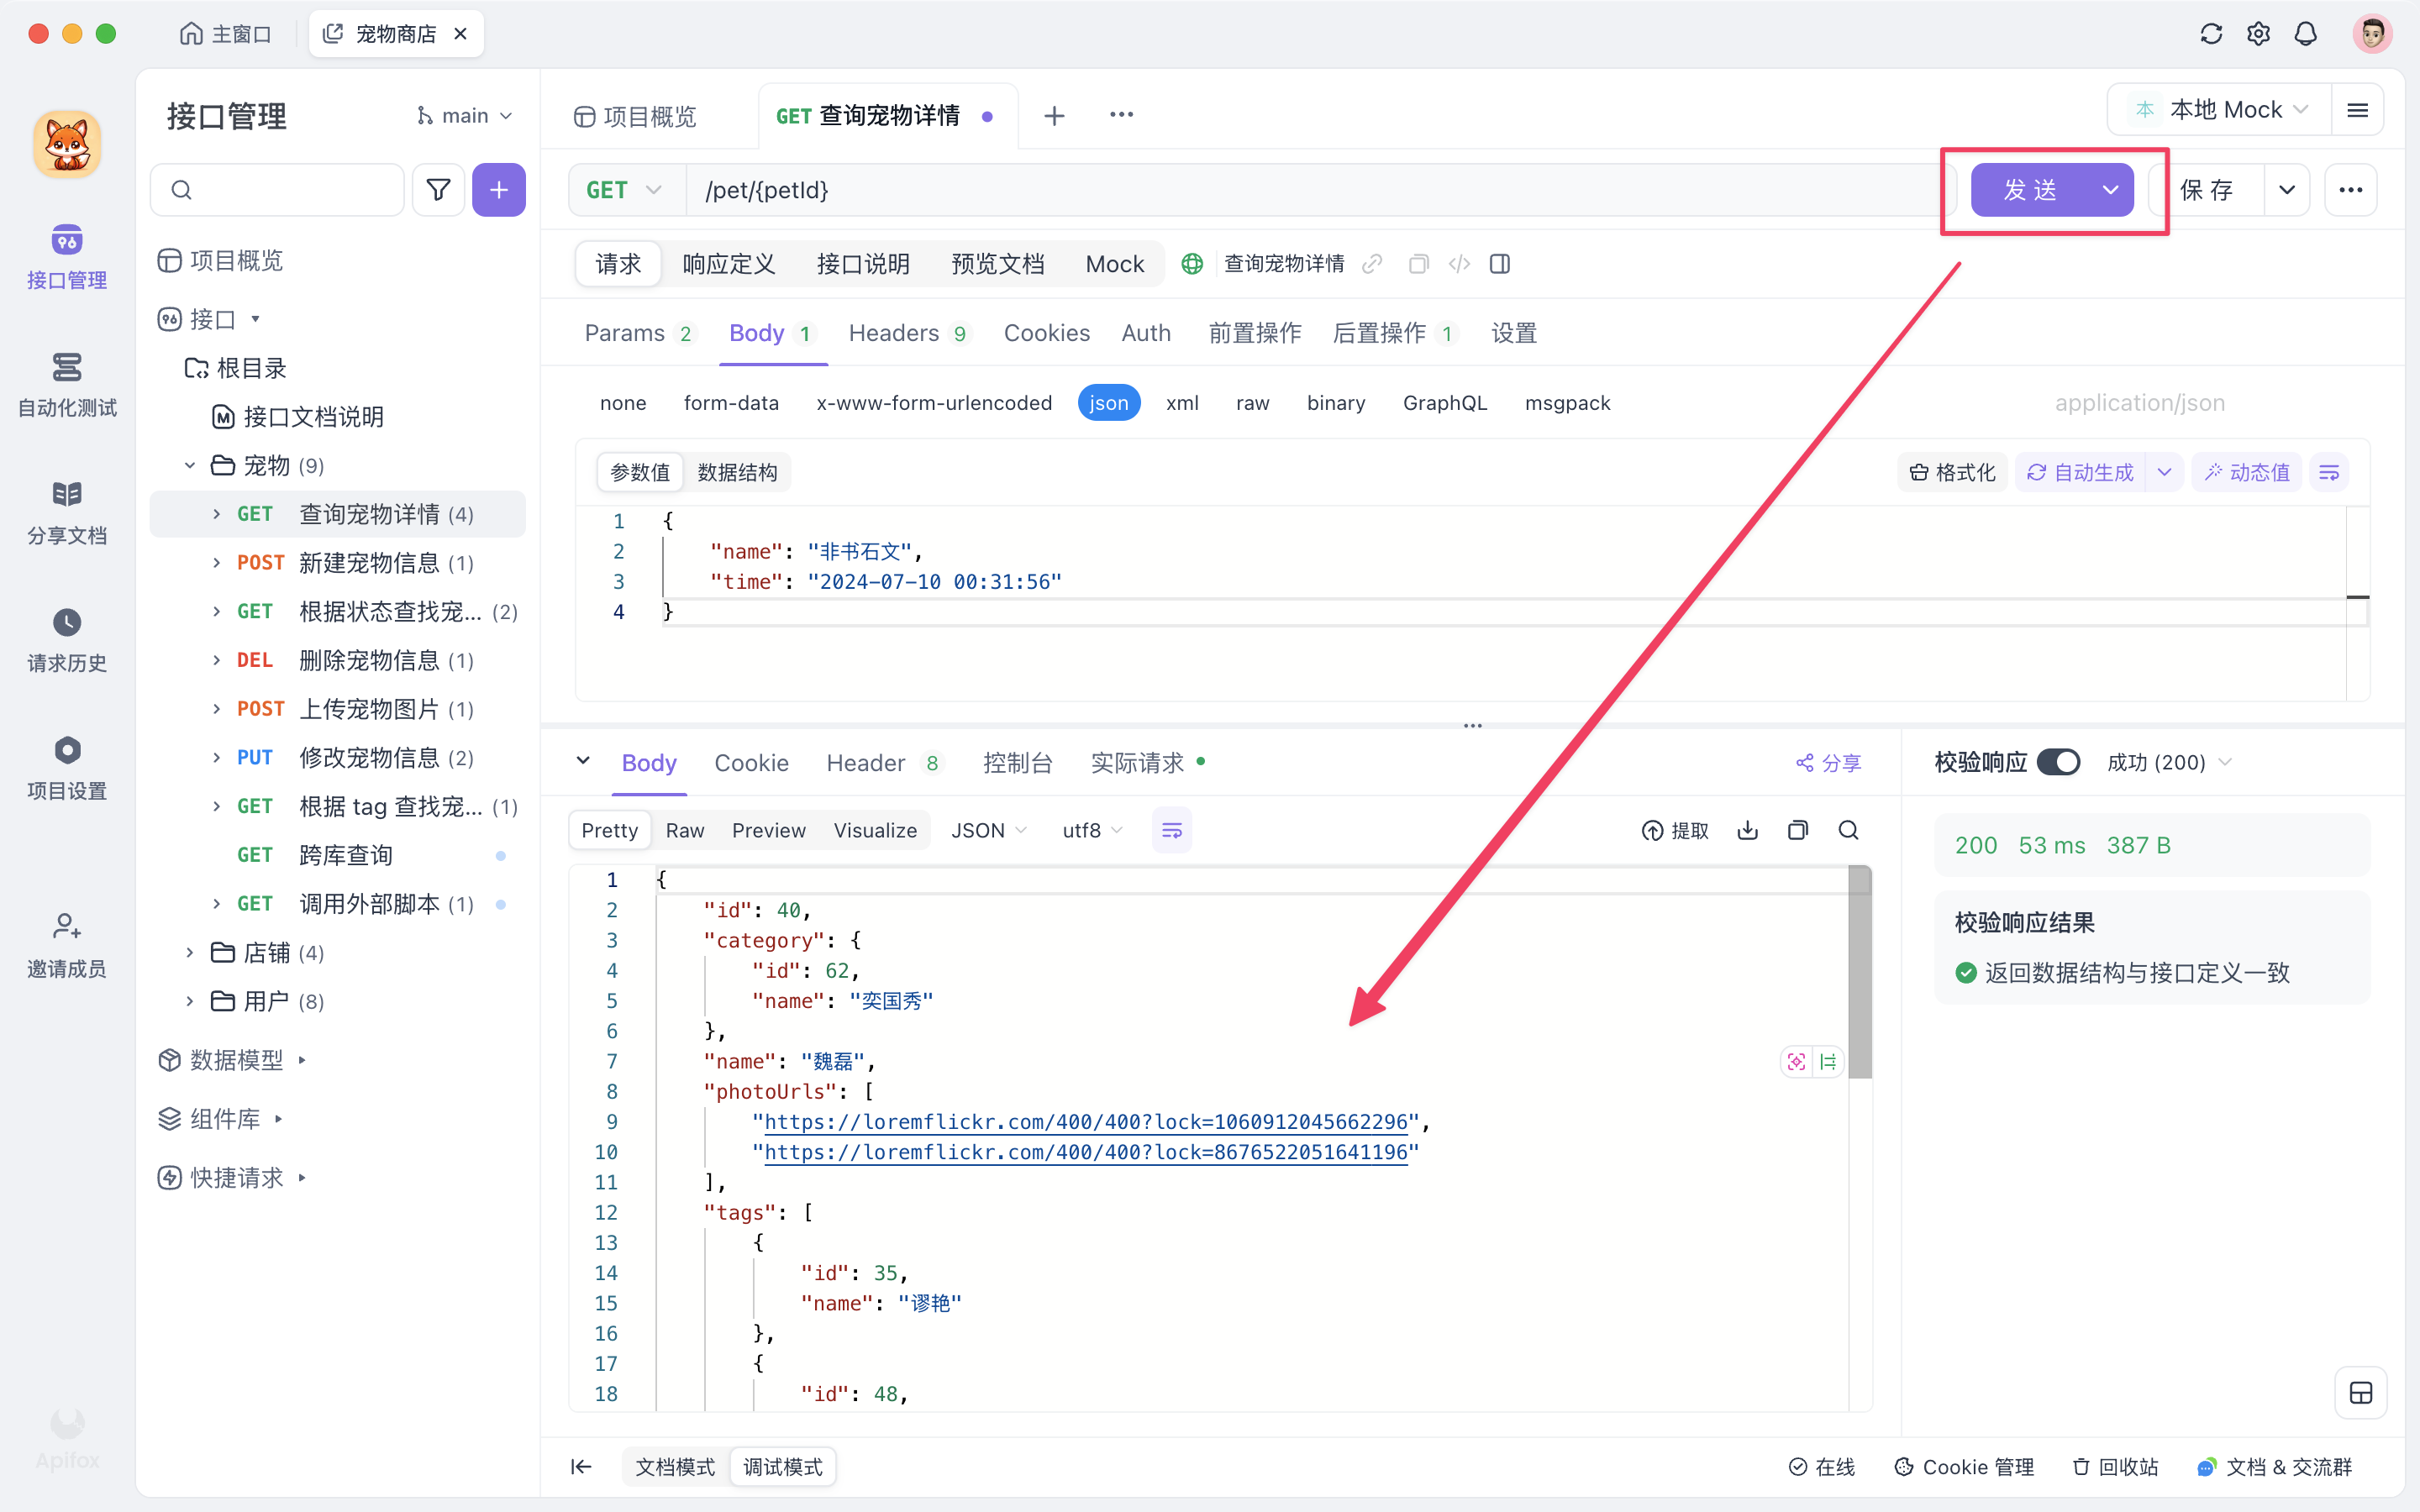Select the form-data body type
Viewport: 2420px width, 1512px height.
pyautogui.click(x=731, y=402)
